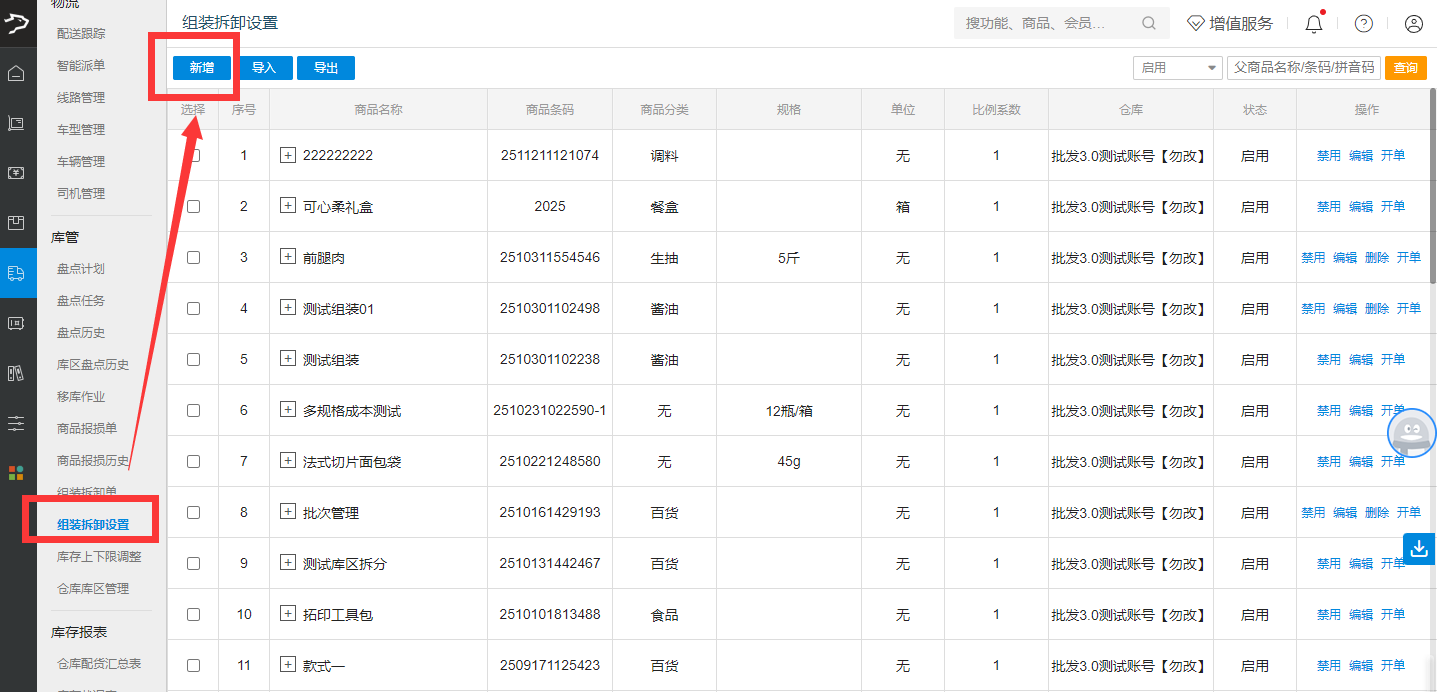Open the robot assistant chat icon
Viewport: 1437px width, 692px height.
(1411, 433)
